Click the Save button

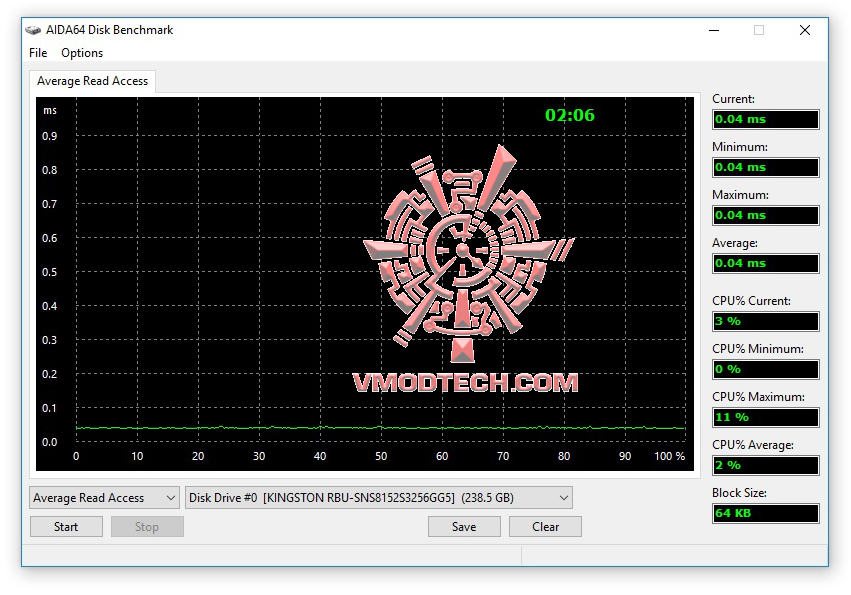click(464, 527)
